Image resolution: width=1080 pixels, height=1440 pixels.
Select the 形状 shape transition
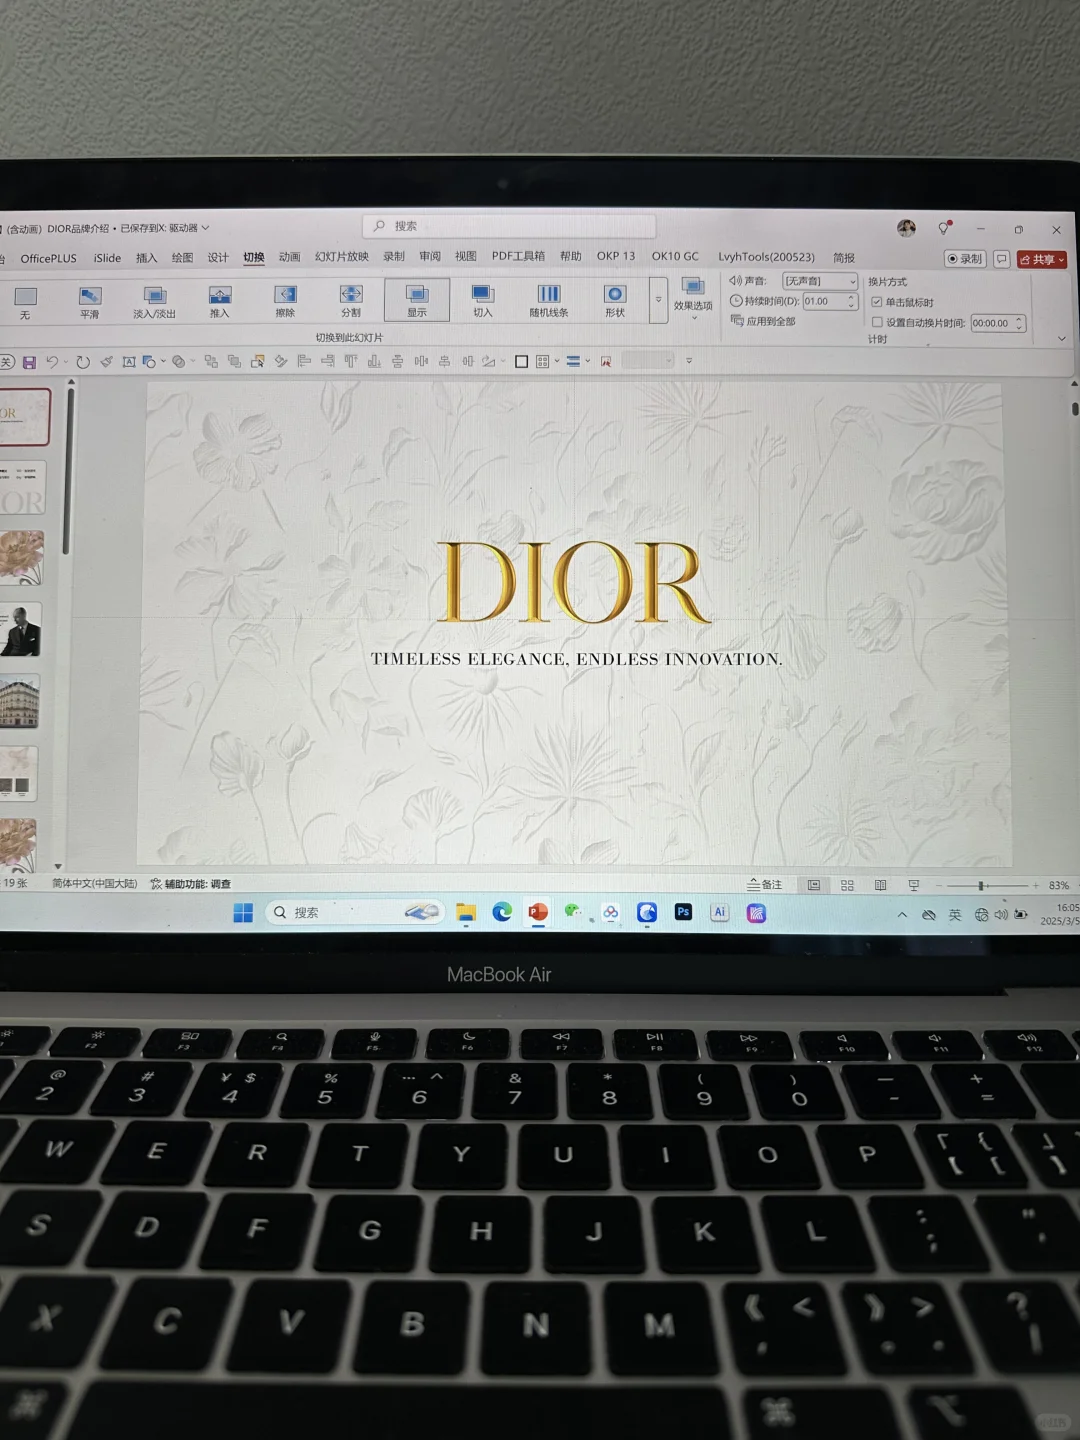pos(614,300)
